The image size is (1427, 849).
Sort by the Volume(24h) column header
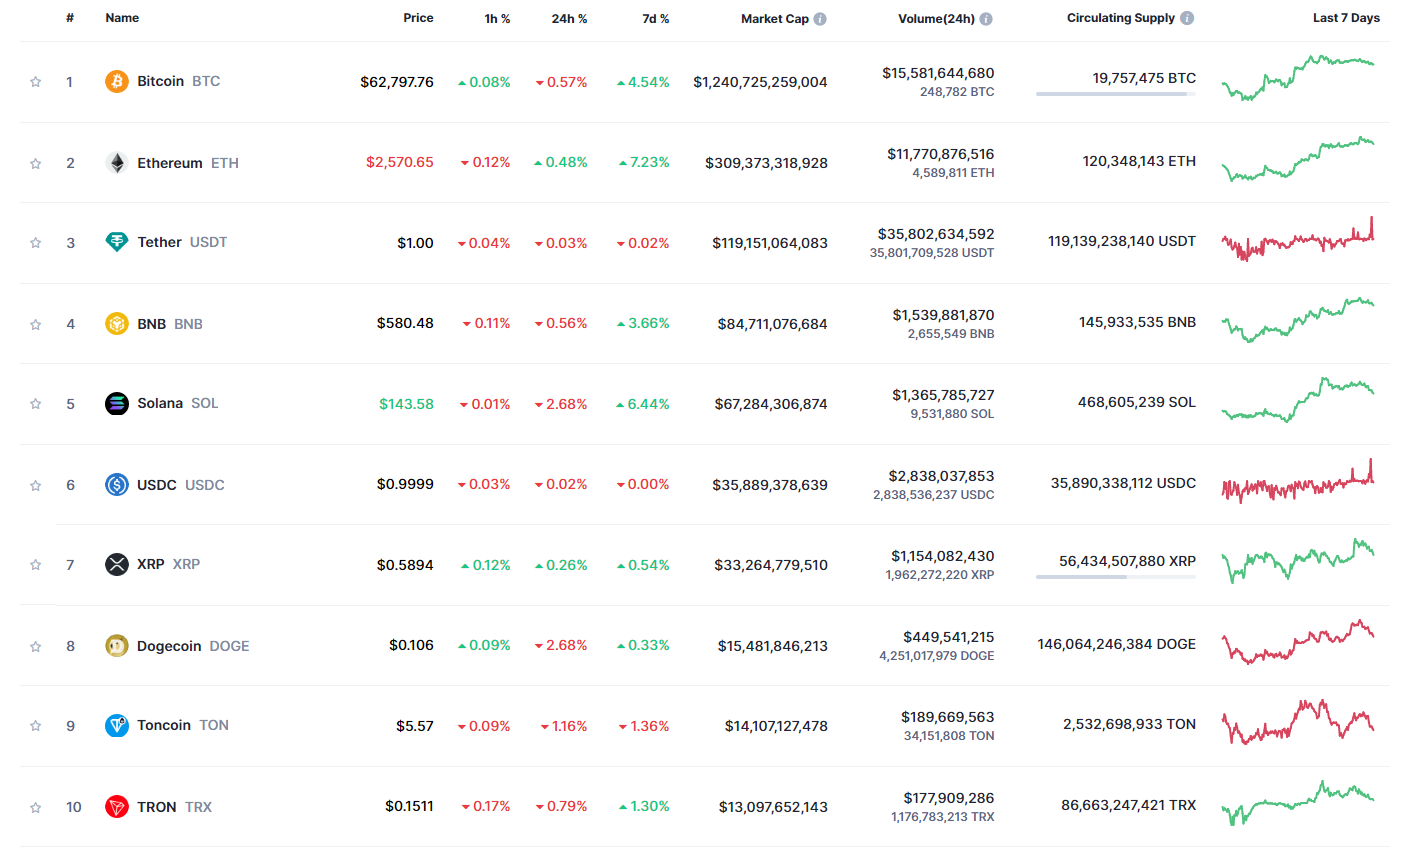pyautogui.click(x=936, y=19)
